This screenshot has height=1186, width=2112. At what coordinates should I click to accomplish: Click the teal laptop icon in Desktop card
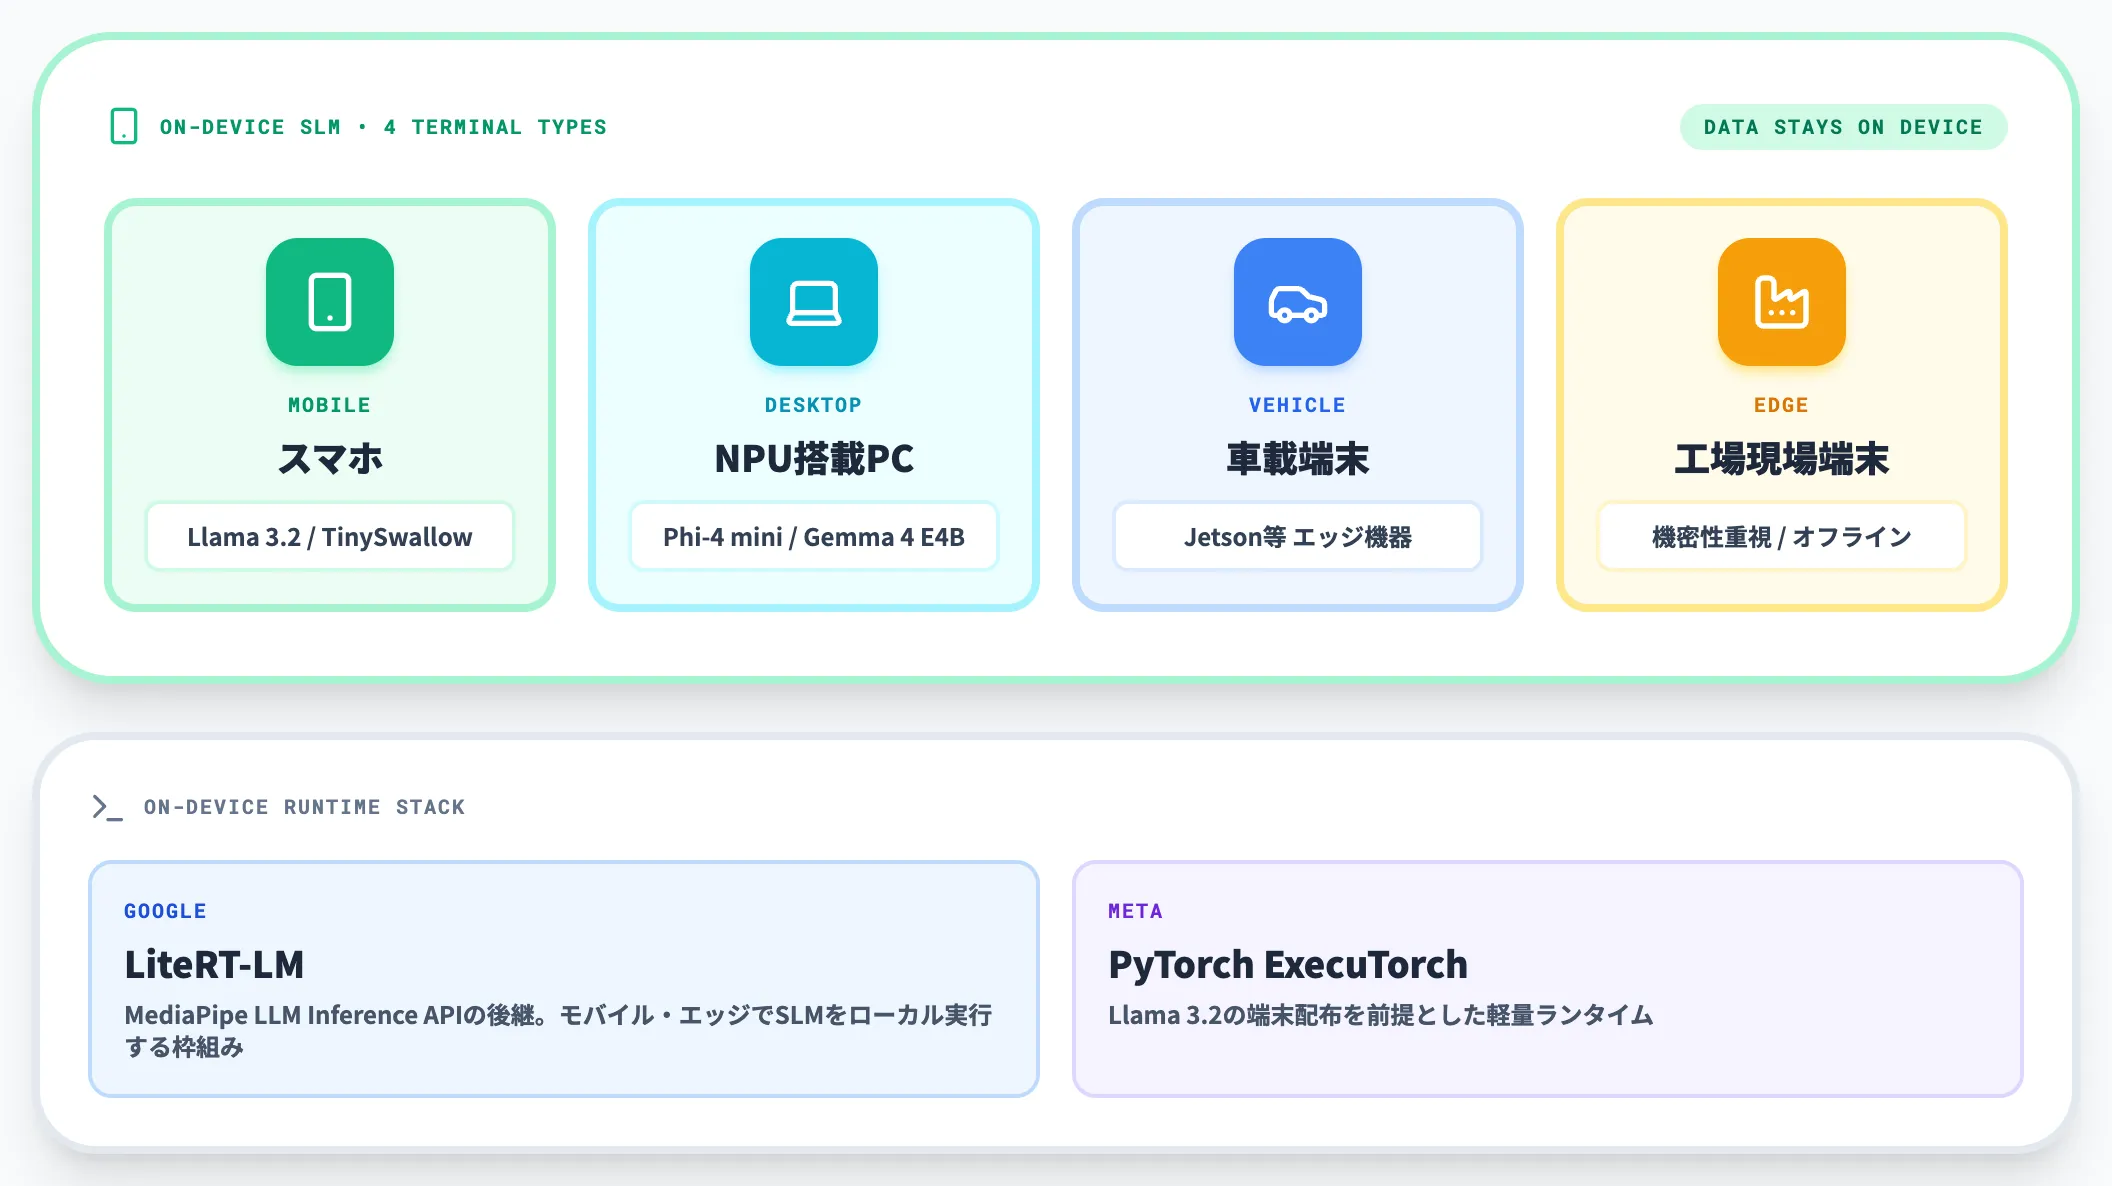[814, 302]
